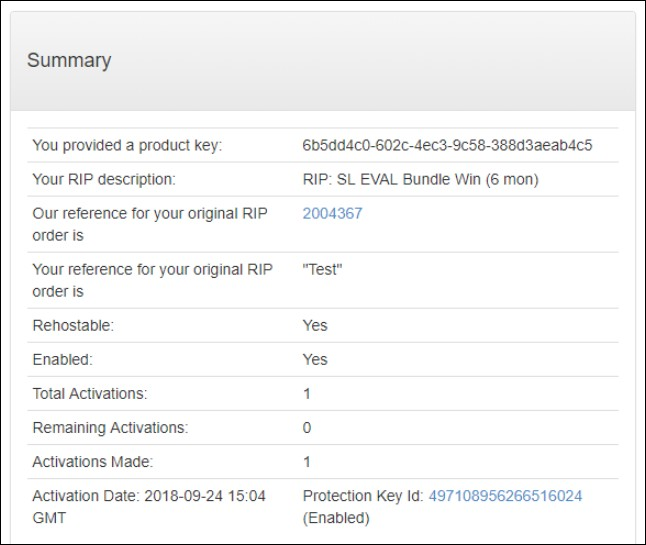Click the '(Enabled)' status under Protection Key Id

click(336, 518)
